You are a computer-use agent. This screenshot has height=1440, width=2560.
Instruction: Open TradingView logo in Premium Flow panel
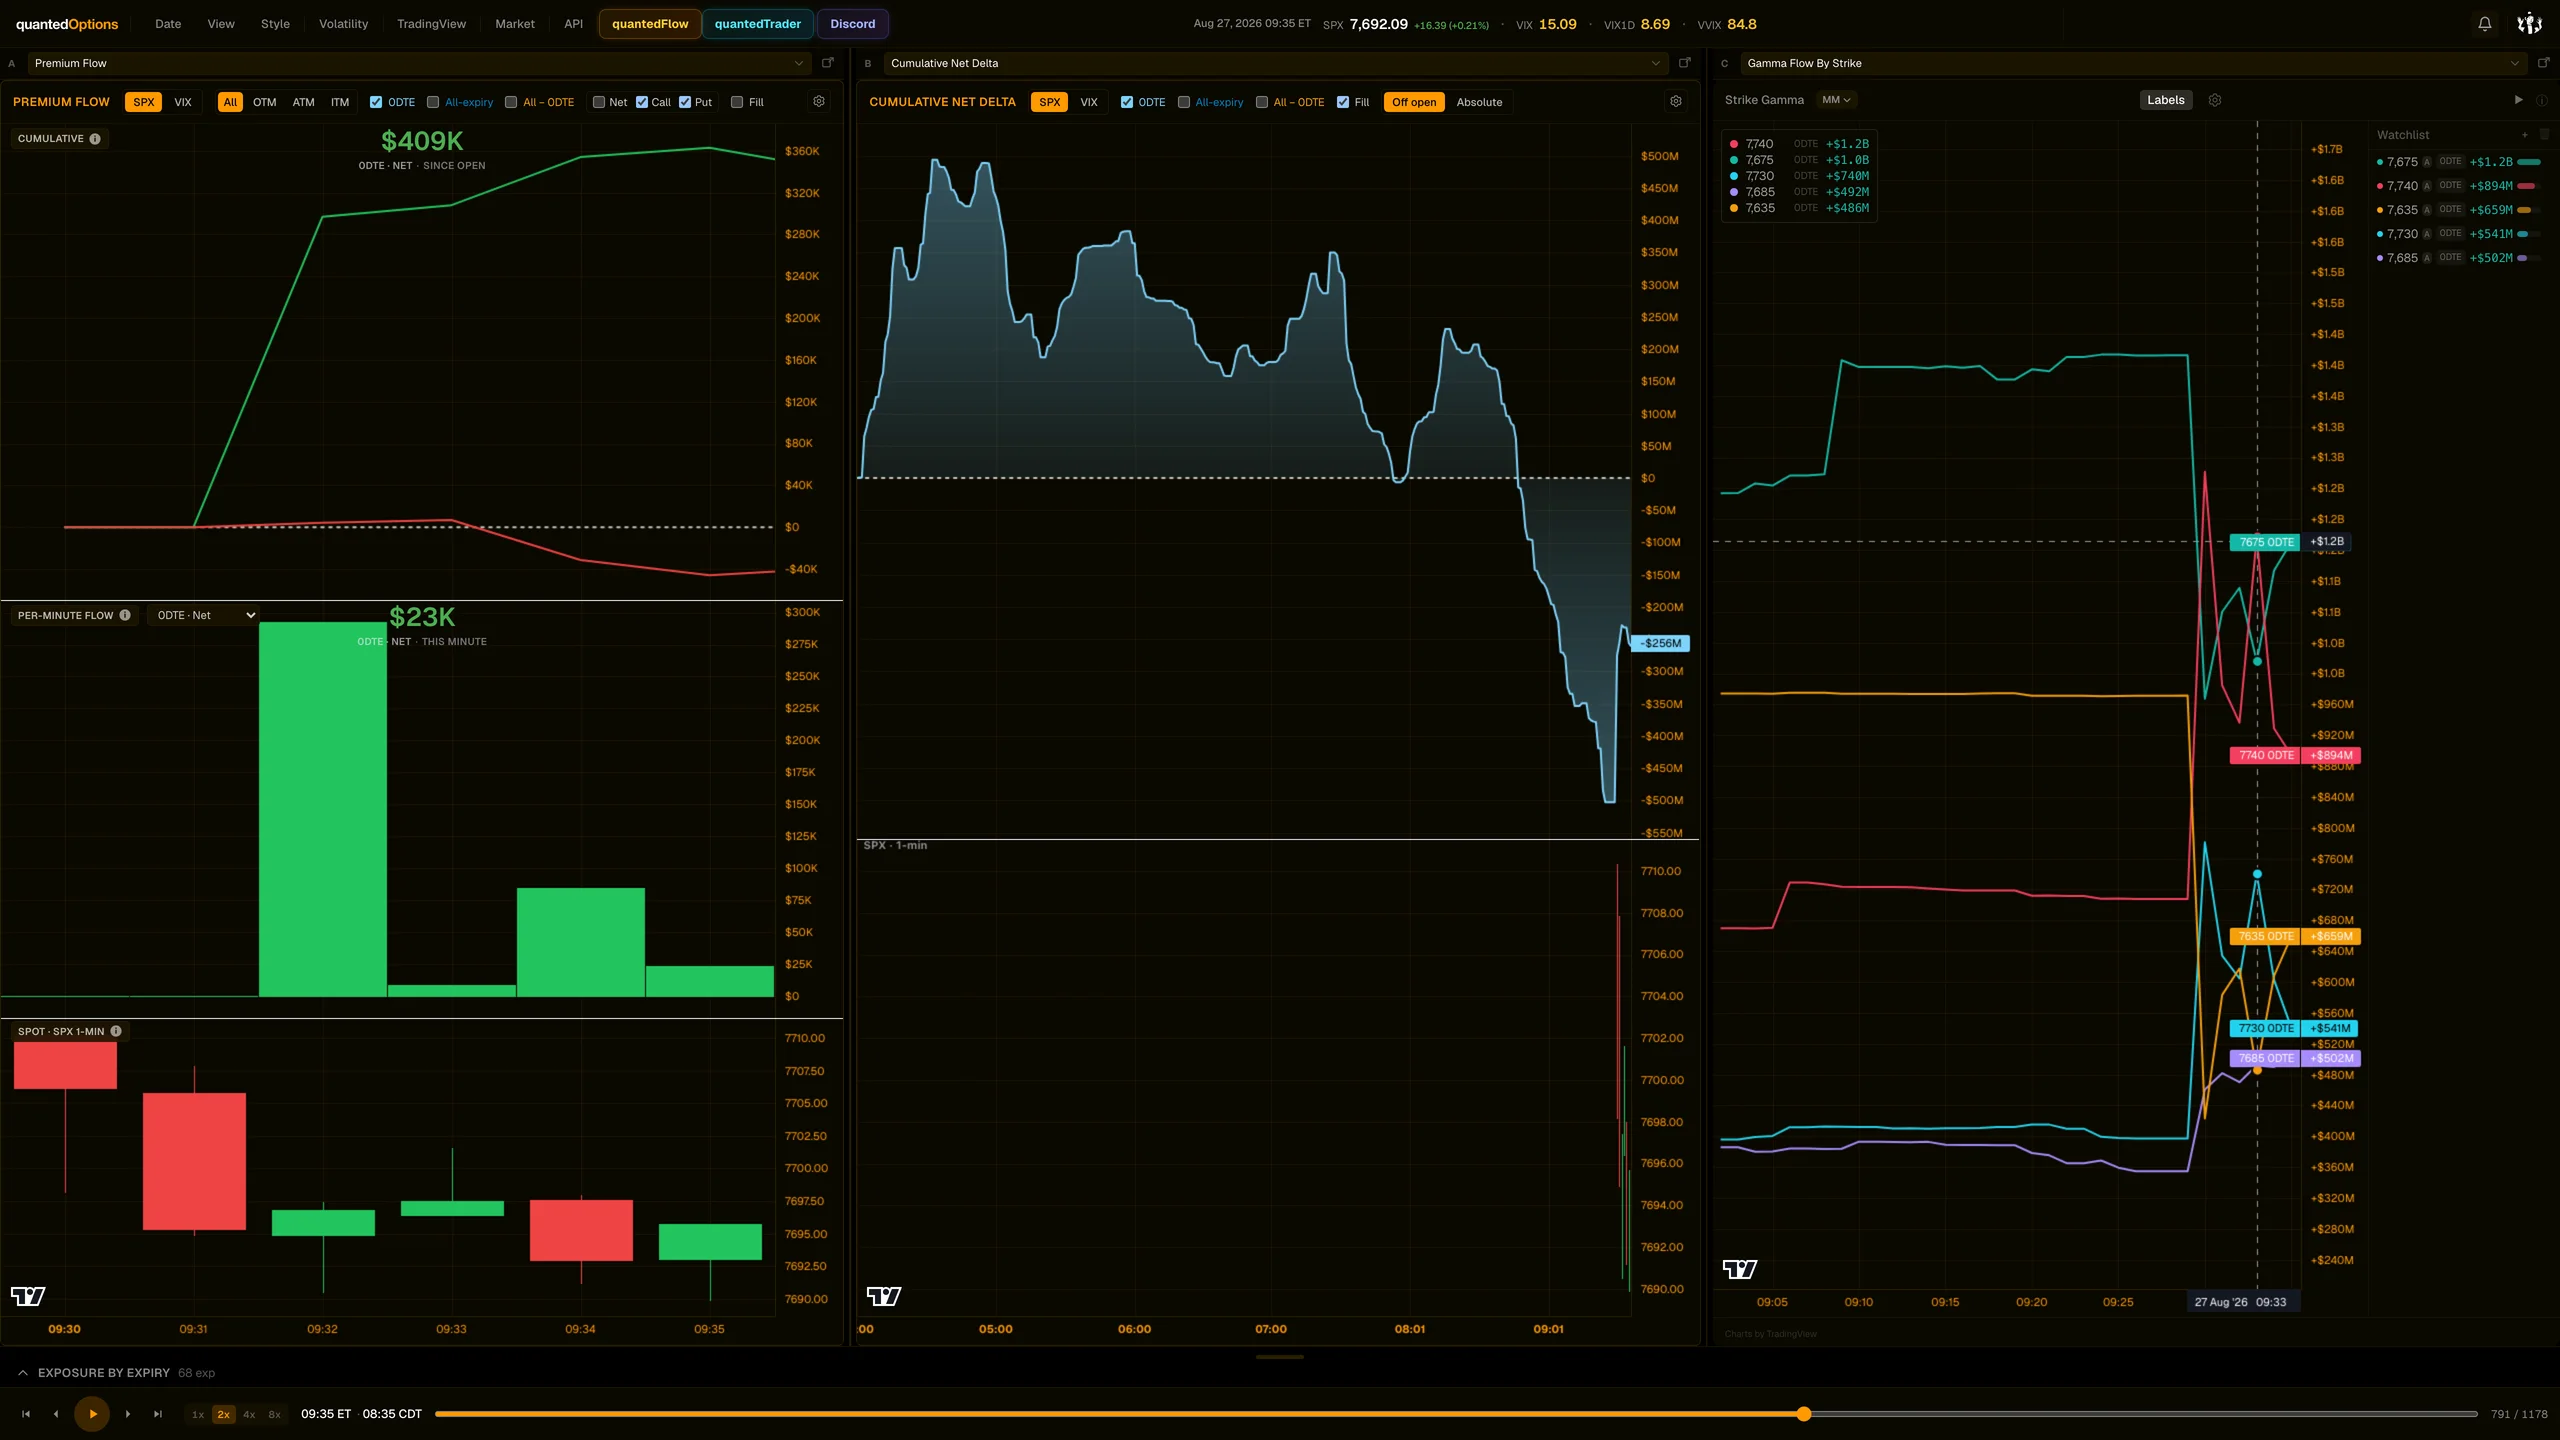[28, 1296]
